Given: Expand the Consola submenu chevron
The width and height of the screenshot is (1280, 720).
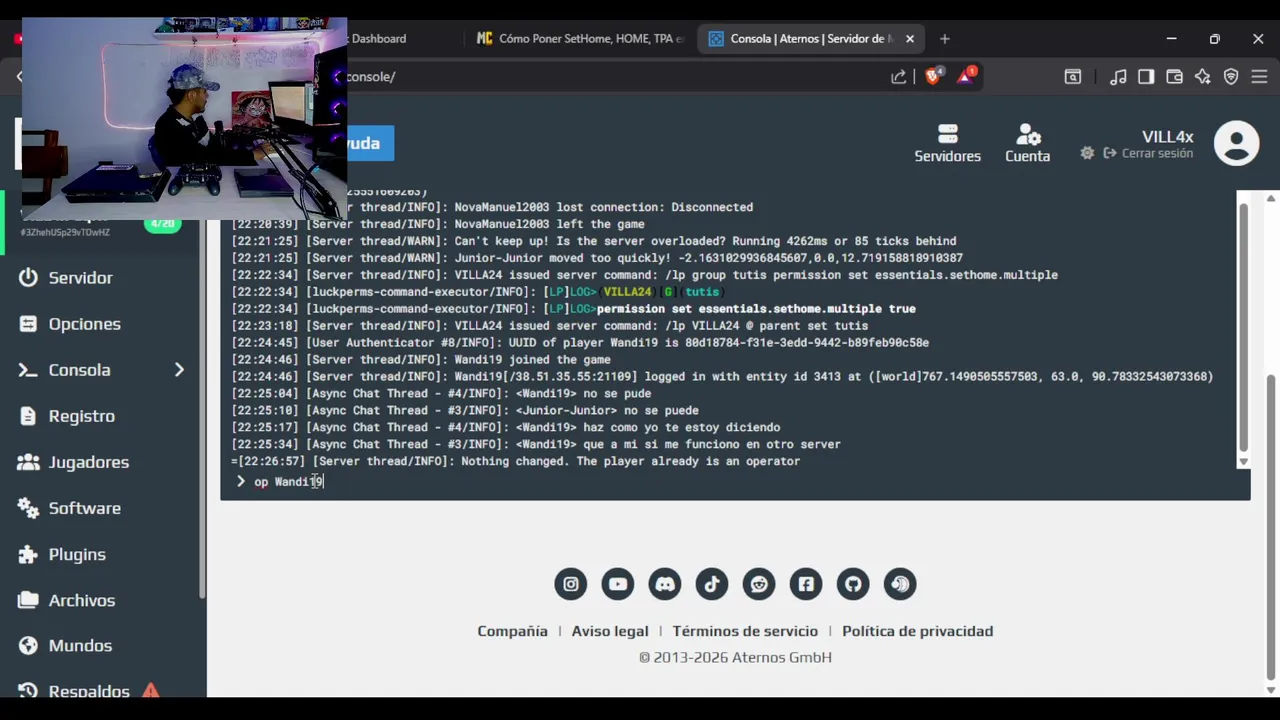Looking at the screenshot, I should pos(179,370).
